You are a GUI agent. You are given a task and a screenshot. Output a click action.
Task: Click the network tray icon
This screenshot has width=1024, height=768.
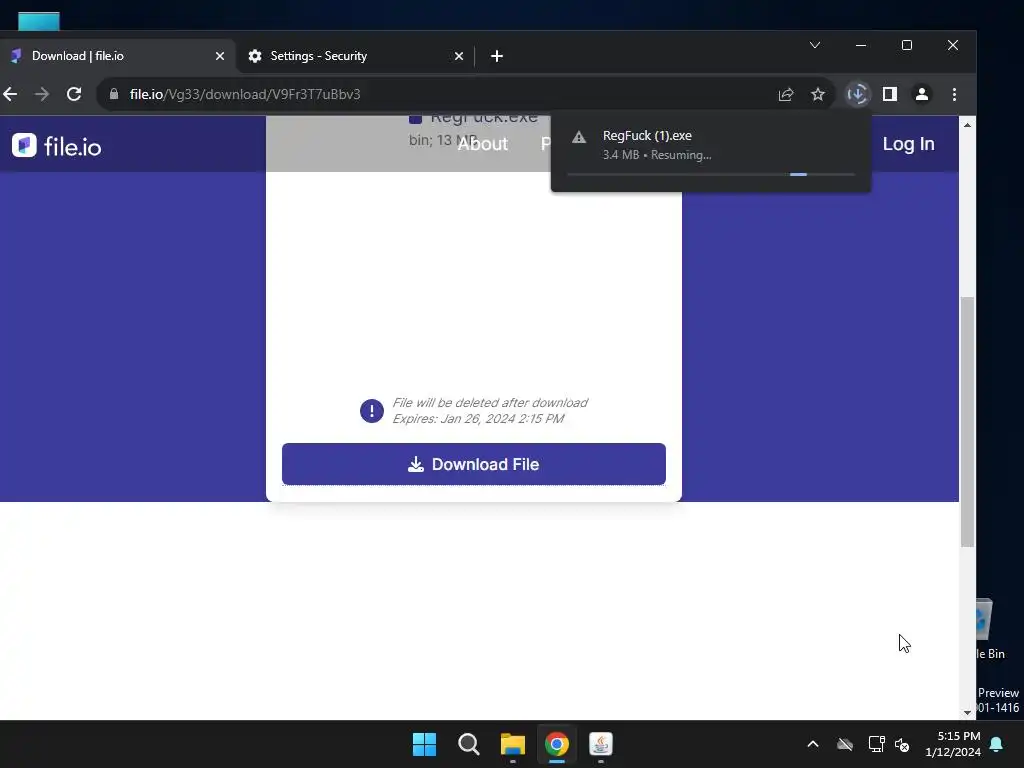coord(876,744)
